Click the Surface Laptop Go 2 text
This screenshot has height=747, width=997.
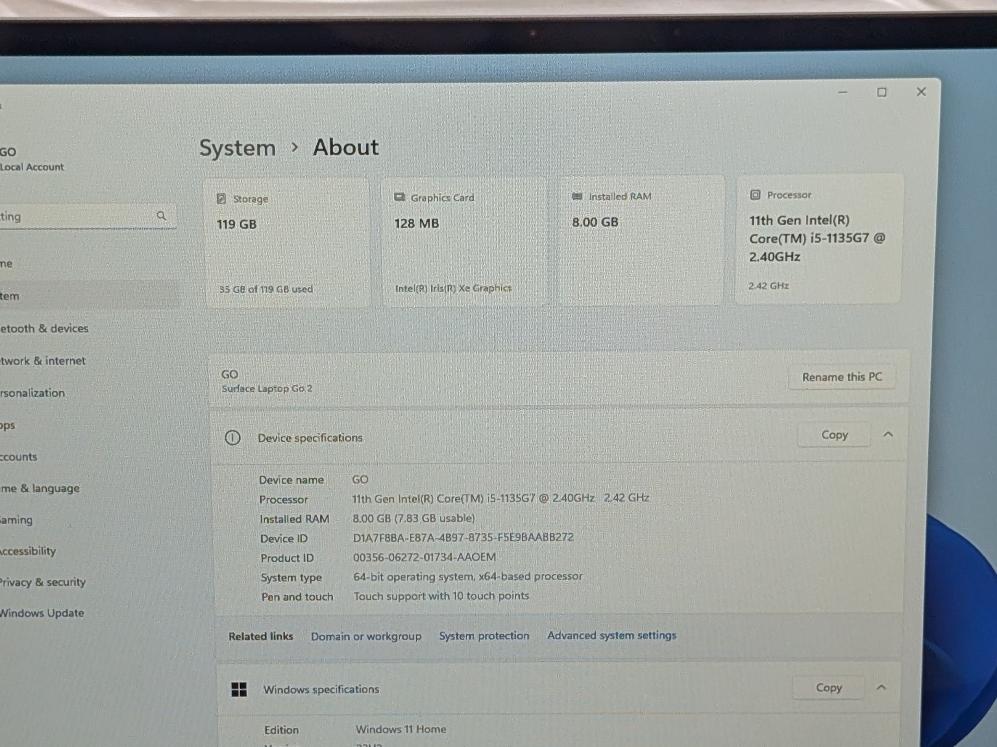[x=267, y=388]
